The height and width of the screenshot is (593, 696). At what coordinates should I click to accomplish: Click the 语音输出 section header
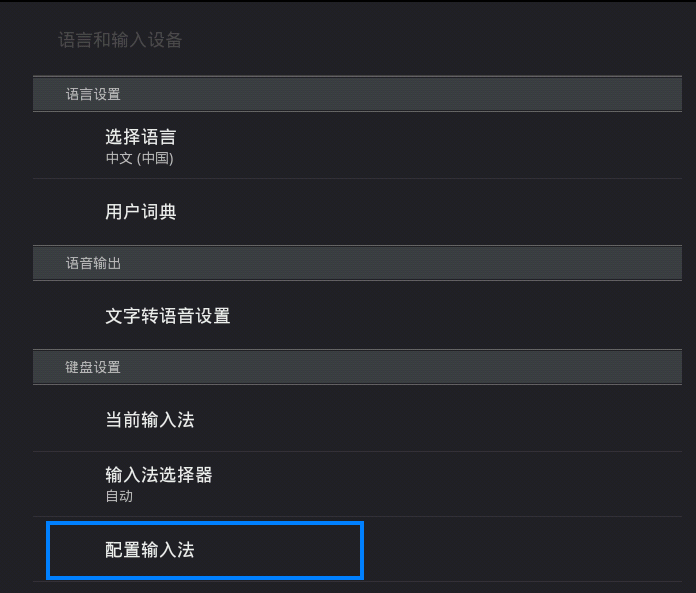[x=93, y=263]
